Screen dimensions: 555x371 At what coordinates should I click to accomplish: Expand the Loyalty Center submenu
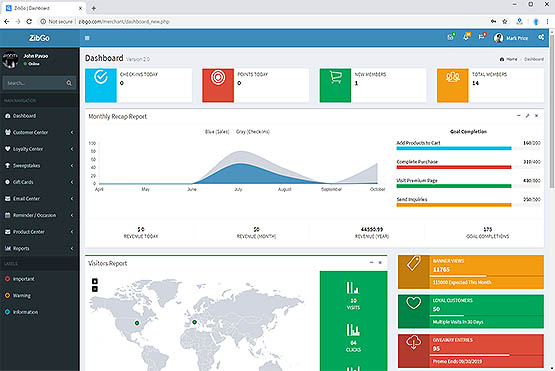click(x=39, y=149)
